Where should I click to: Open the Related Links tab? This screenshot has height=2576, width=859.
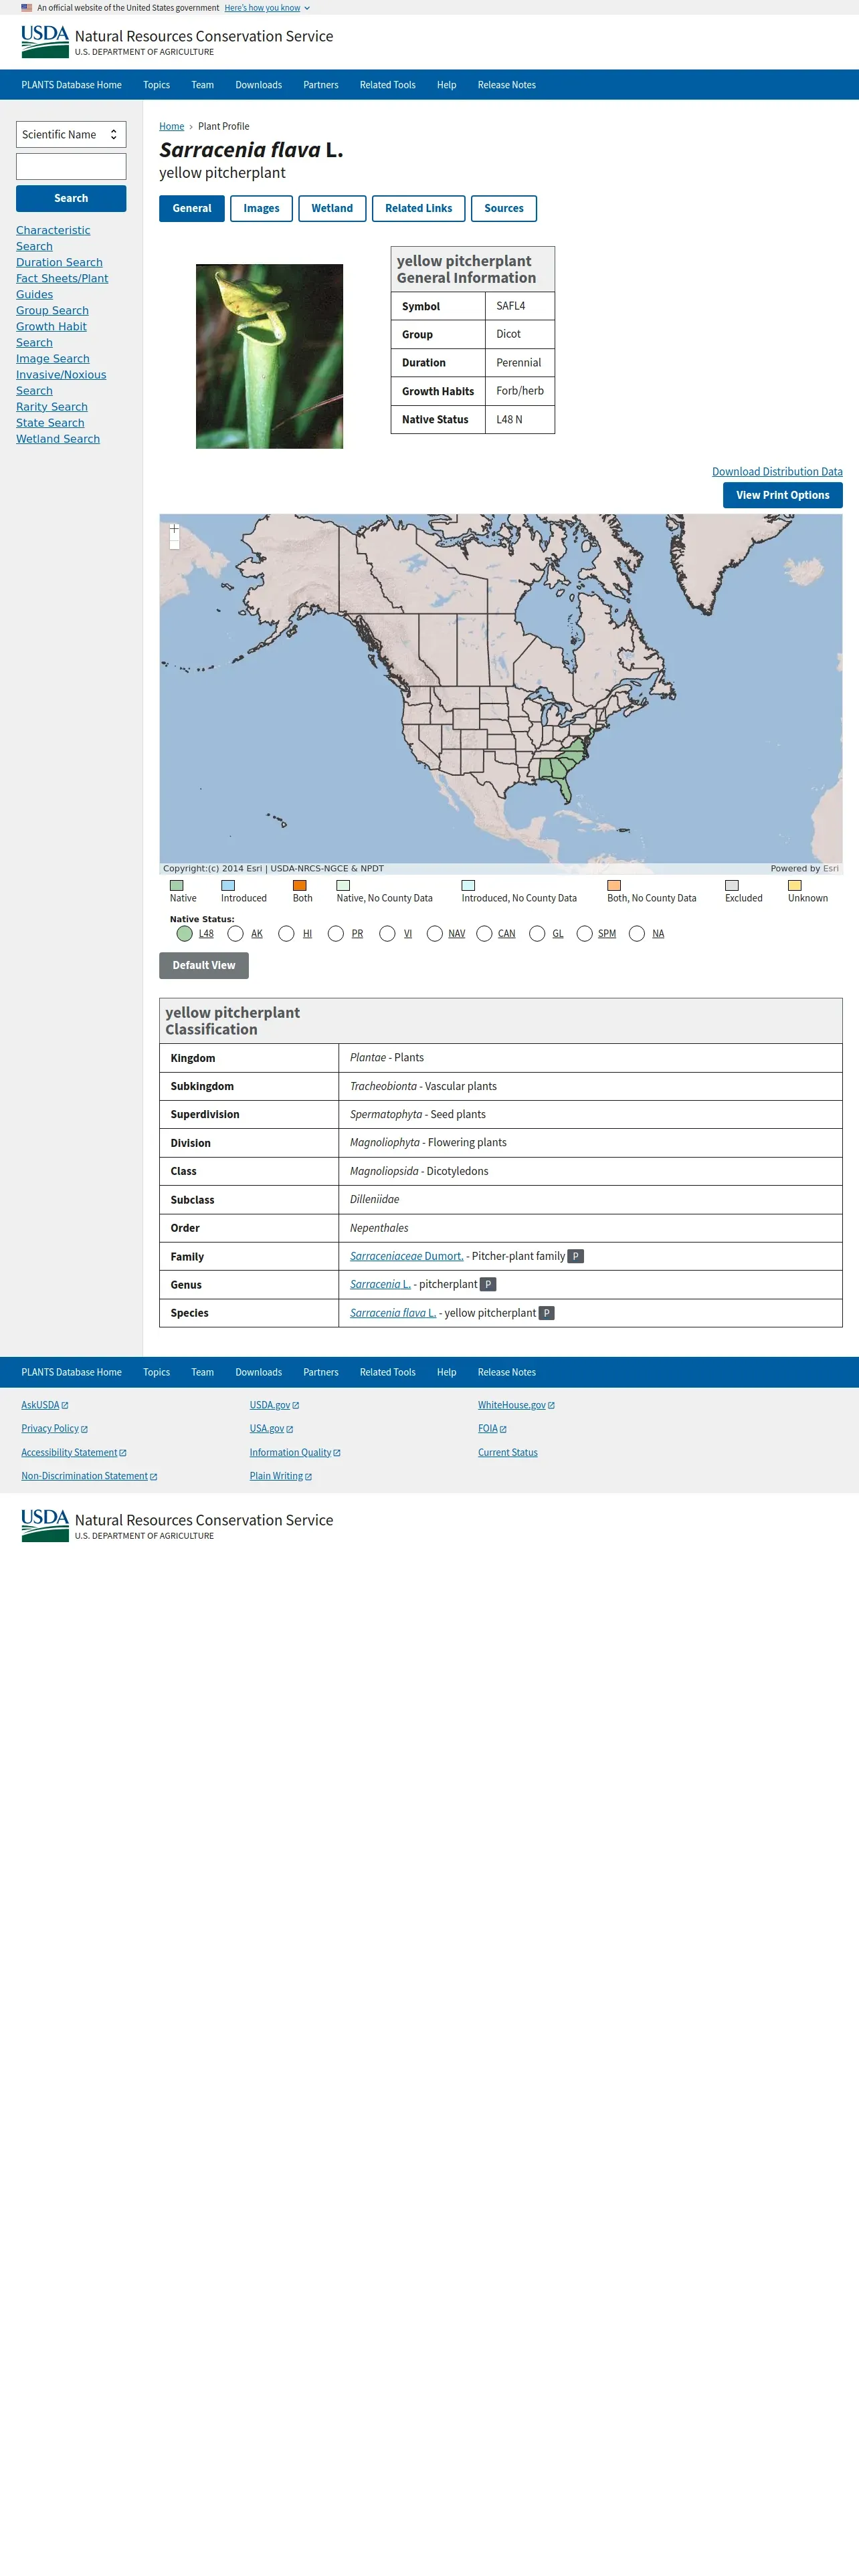coord(418,208)
